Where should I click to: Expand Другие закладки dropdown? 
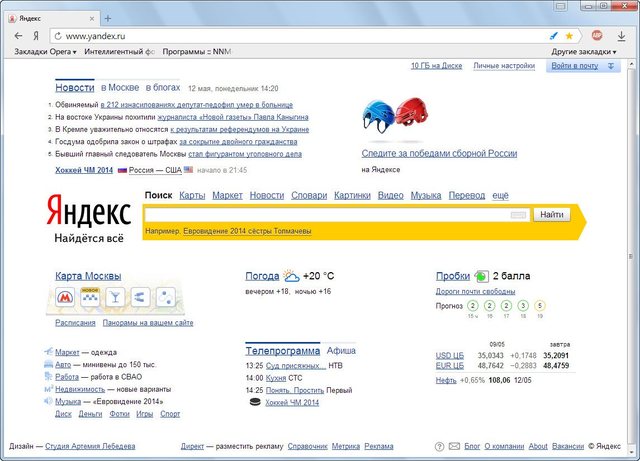[584, 52]
